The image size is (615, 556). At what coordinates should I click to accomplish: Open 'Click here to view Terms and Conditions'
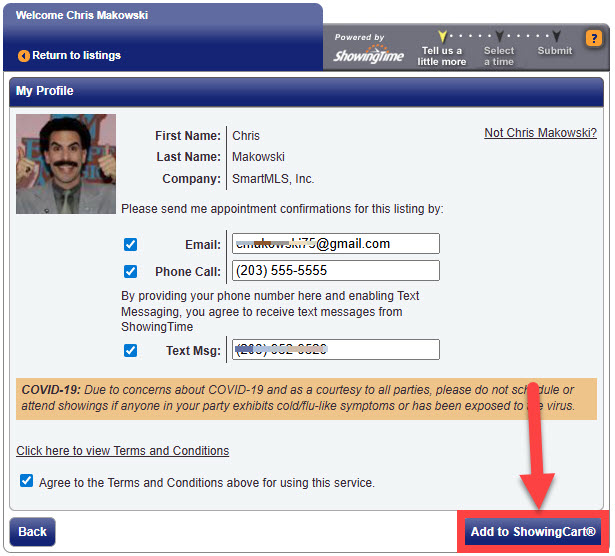coord(122,451)
